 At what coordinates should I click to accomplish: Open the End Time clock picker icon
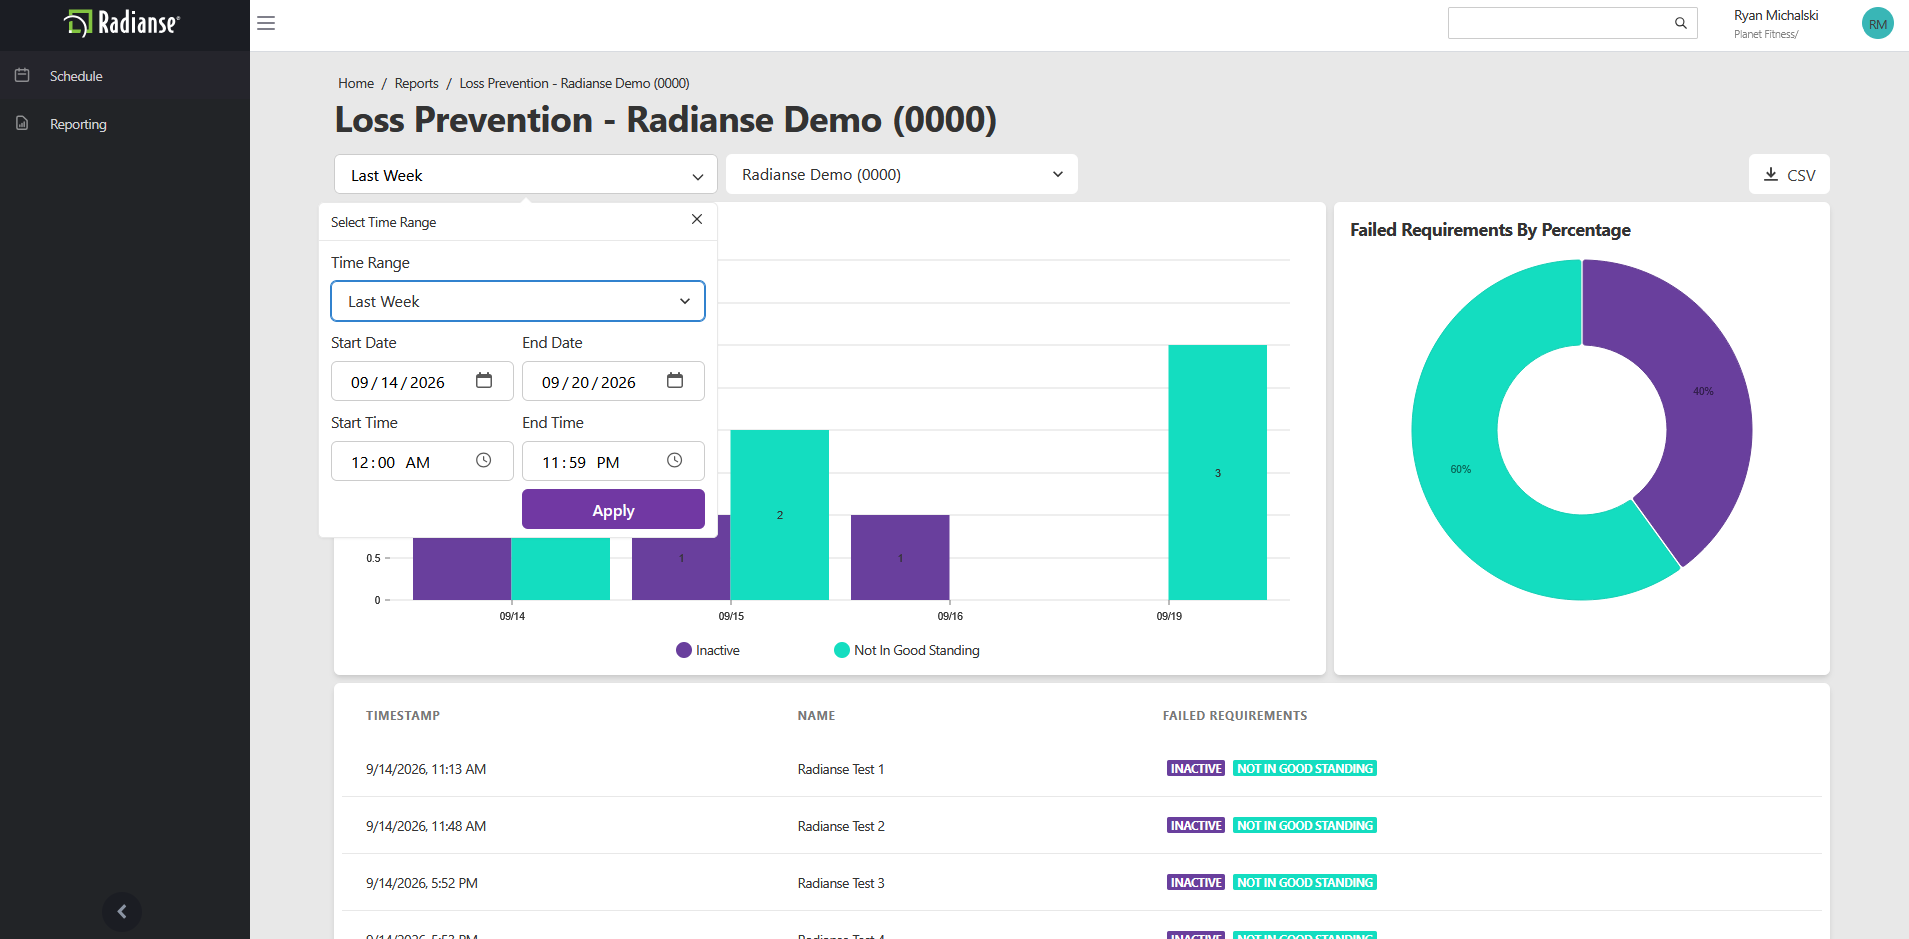(675, 460)
